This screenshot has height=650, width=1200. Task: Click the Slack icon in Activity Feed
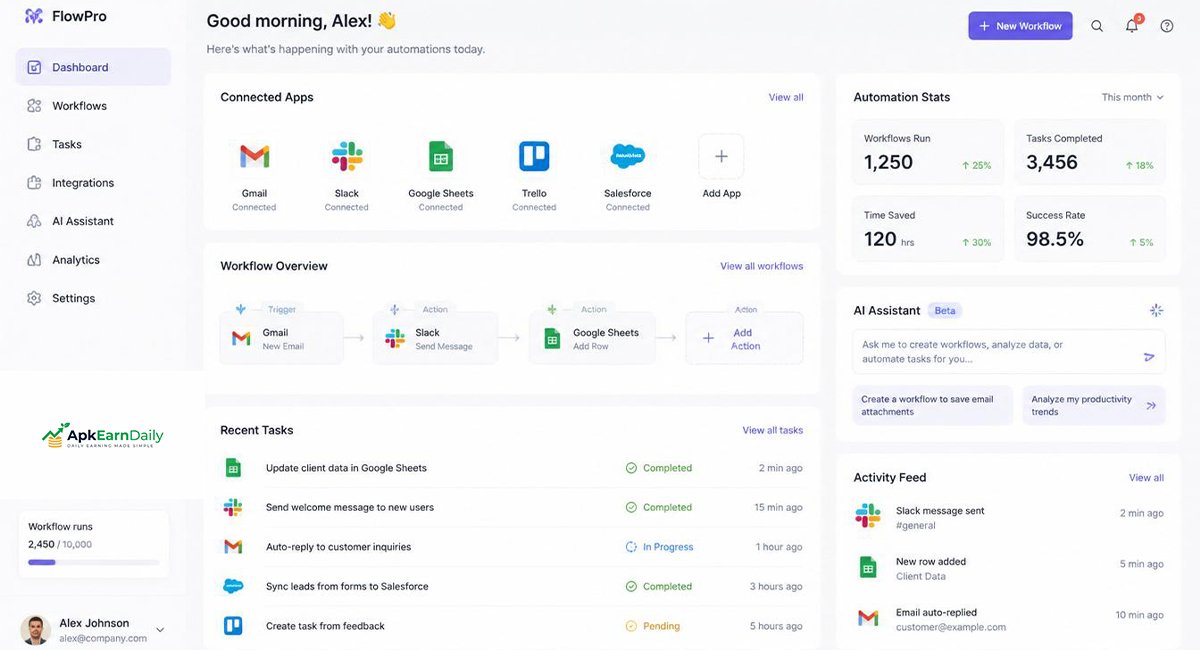pyautogui.click(x=868, y=516)
